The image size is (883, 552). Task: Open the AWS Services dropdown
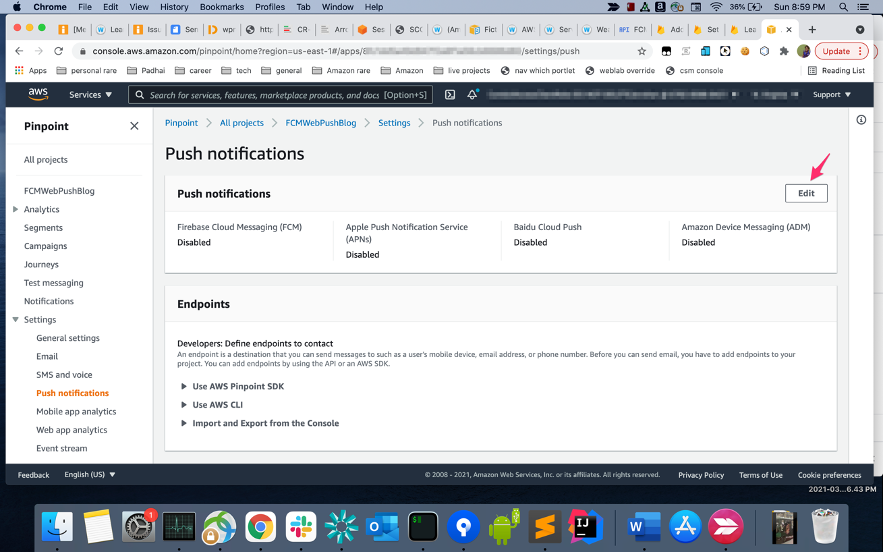click(x=90, y=95)
